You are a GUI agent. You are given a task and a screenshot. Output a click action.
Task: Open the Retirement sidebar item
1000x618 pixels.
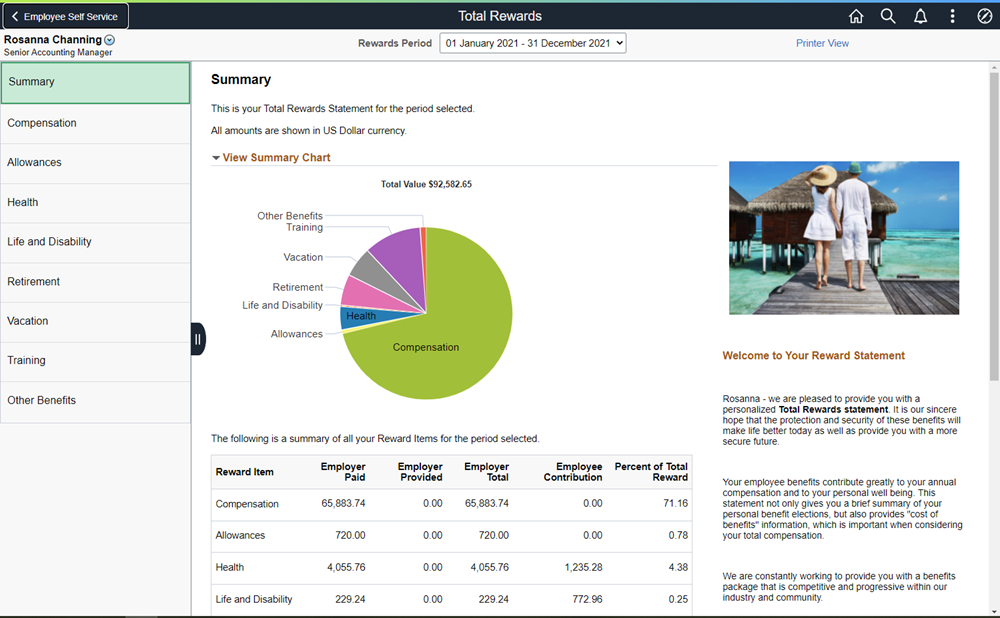pyautogui.click(x=96, y=282)
